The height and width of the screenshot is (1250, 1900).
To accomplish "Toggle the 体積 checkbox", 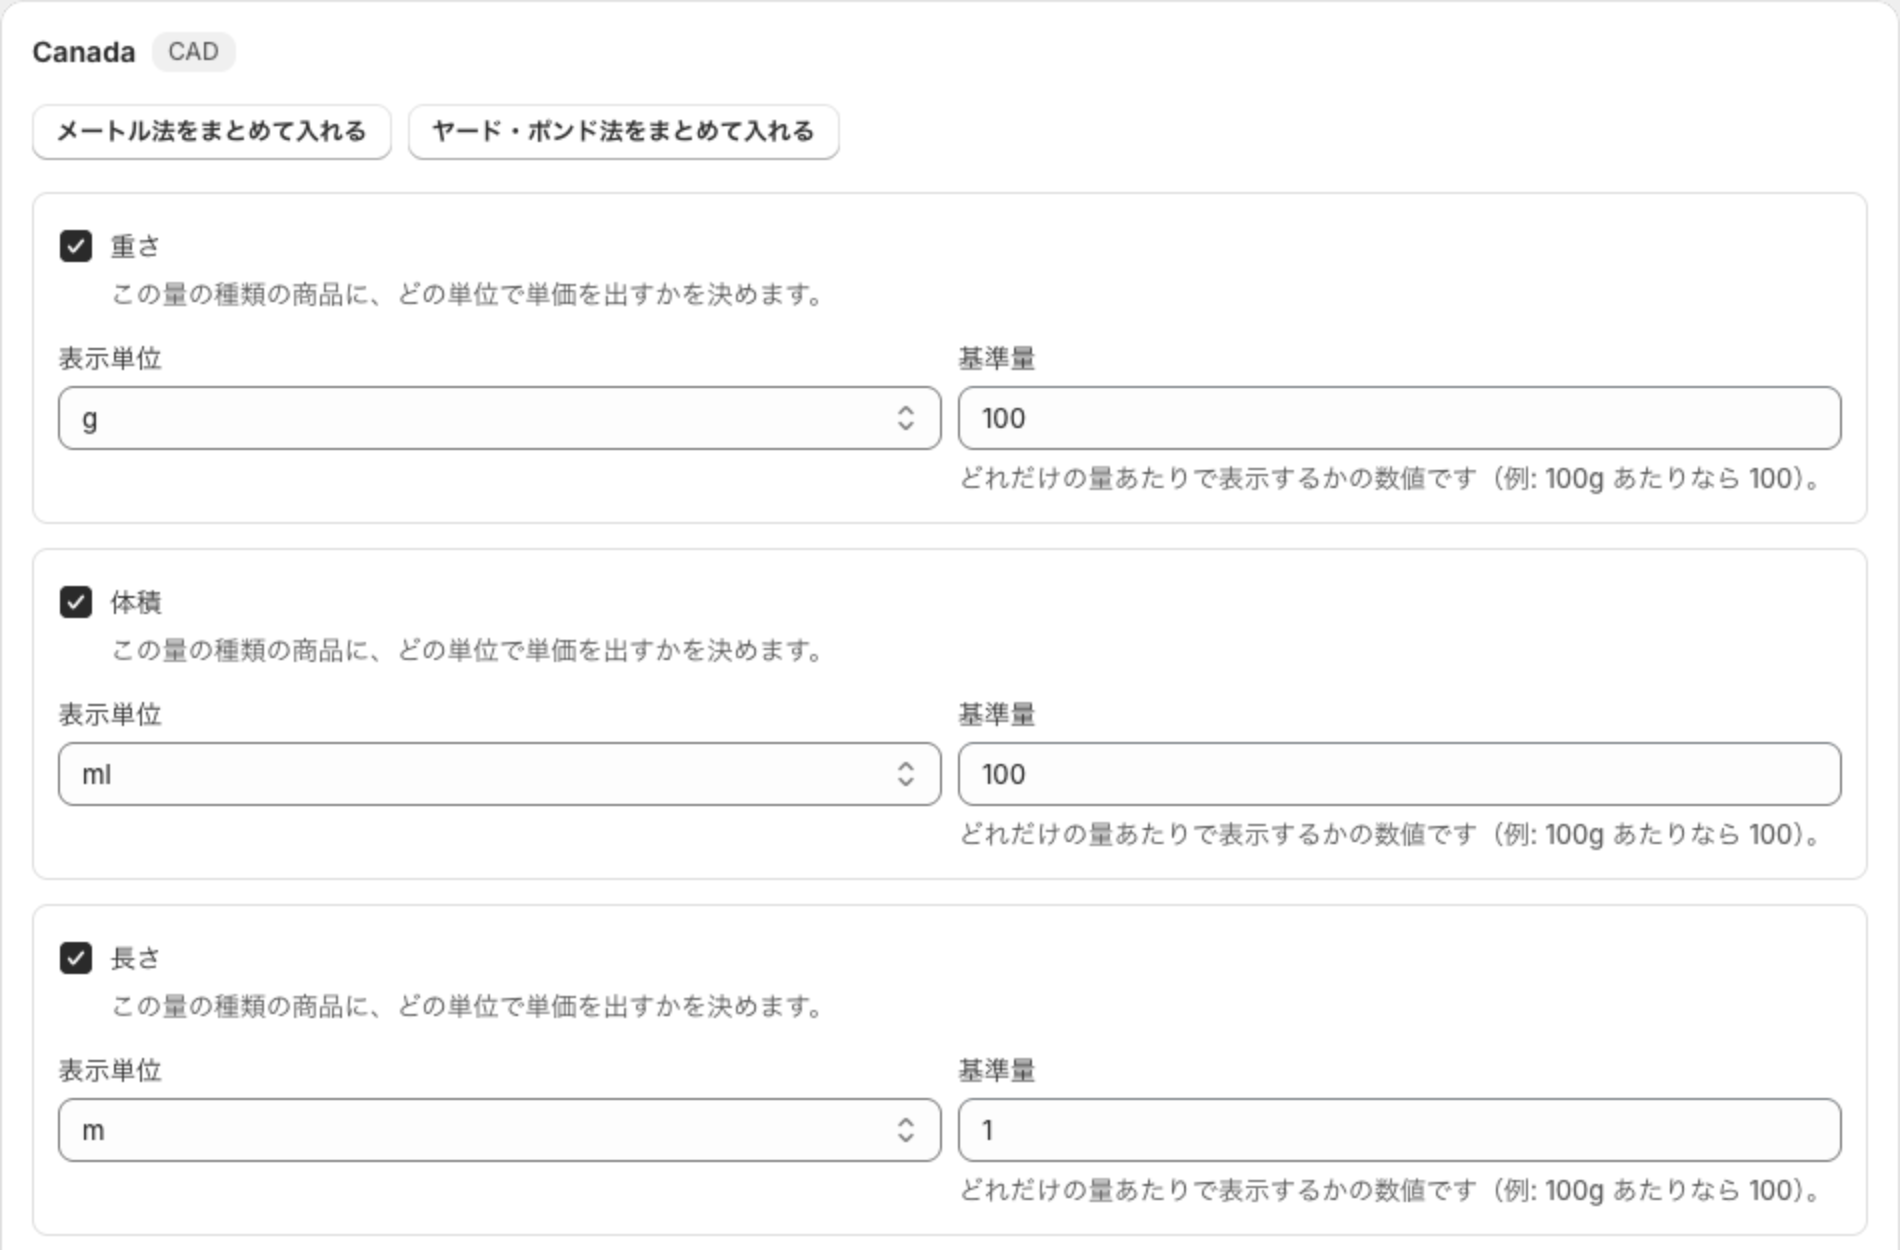I will (x=76, y=602).
